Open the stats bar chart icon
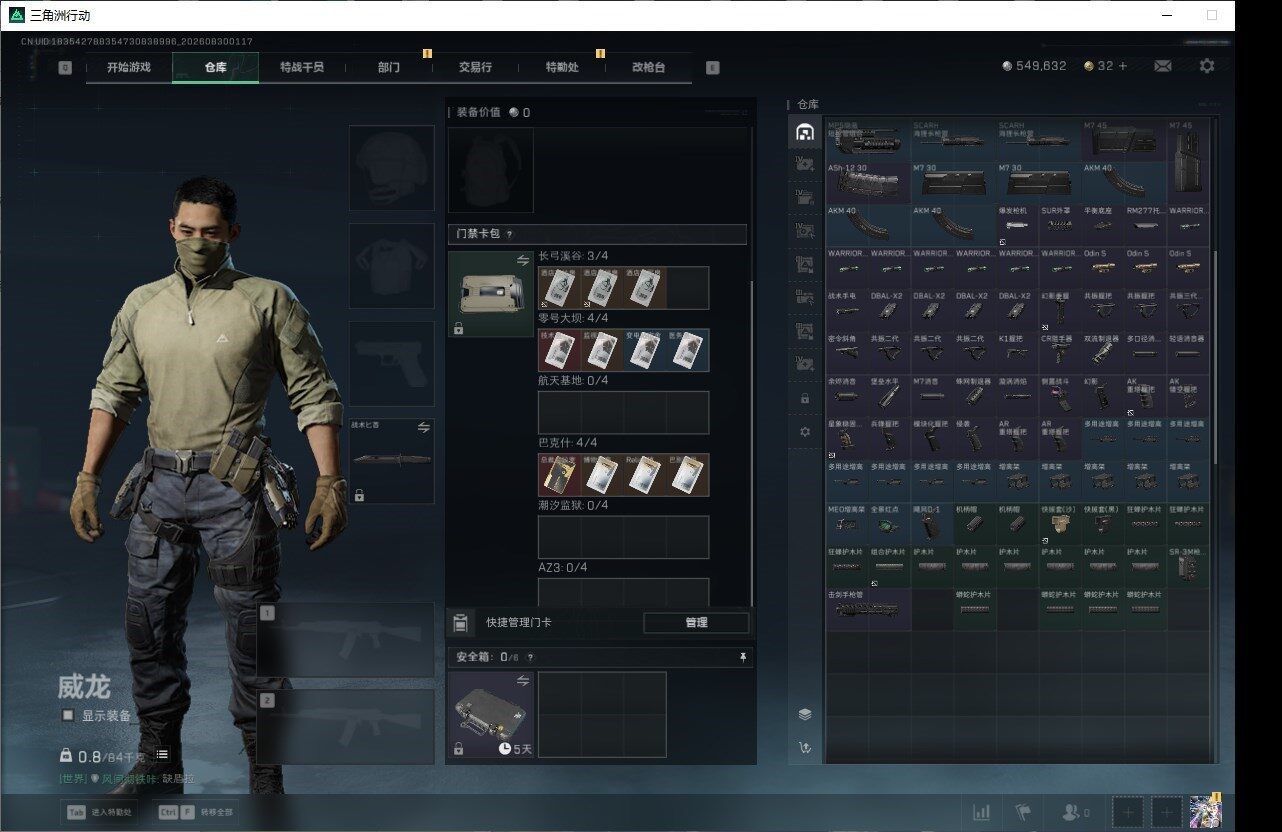The height and width of the screenshot is (832, 1282). (982, 812)
